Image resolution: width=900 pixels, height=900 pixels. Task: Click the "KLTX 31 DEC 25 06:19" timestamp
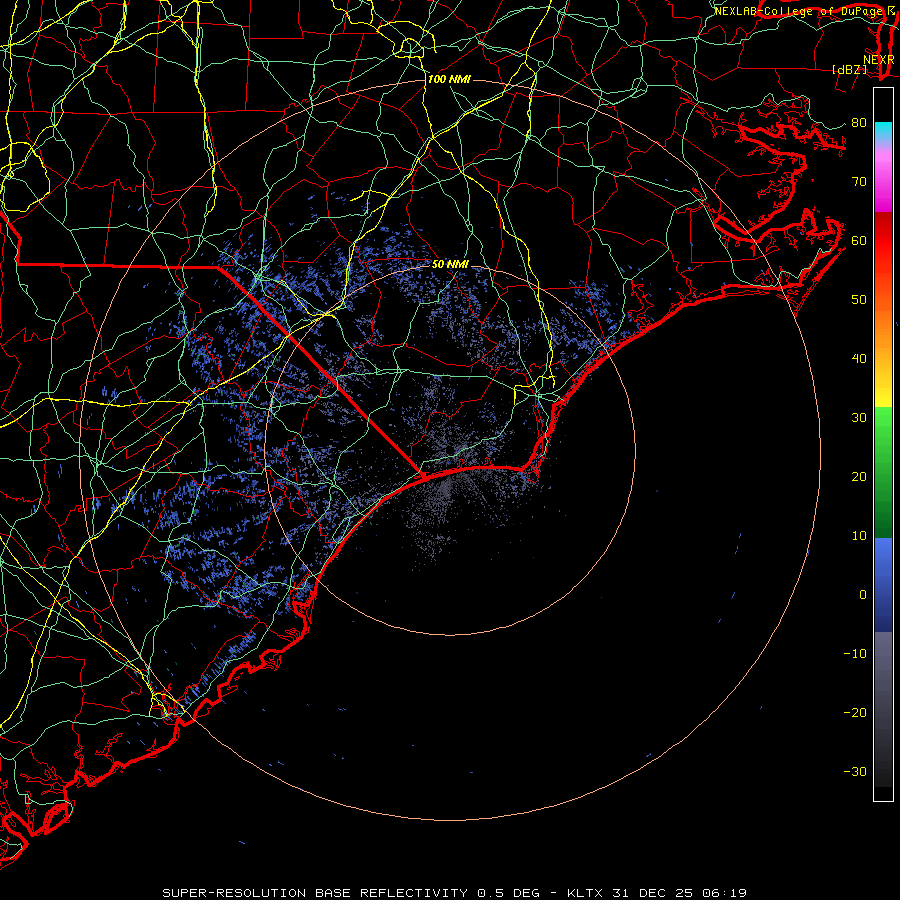point(657,893)
